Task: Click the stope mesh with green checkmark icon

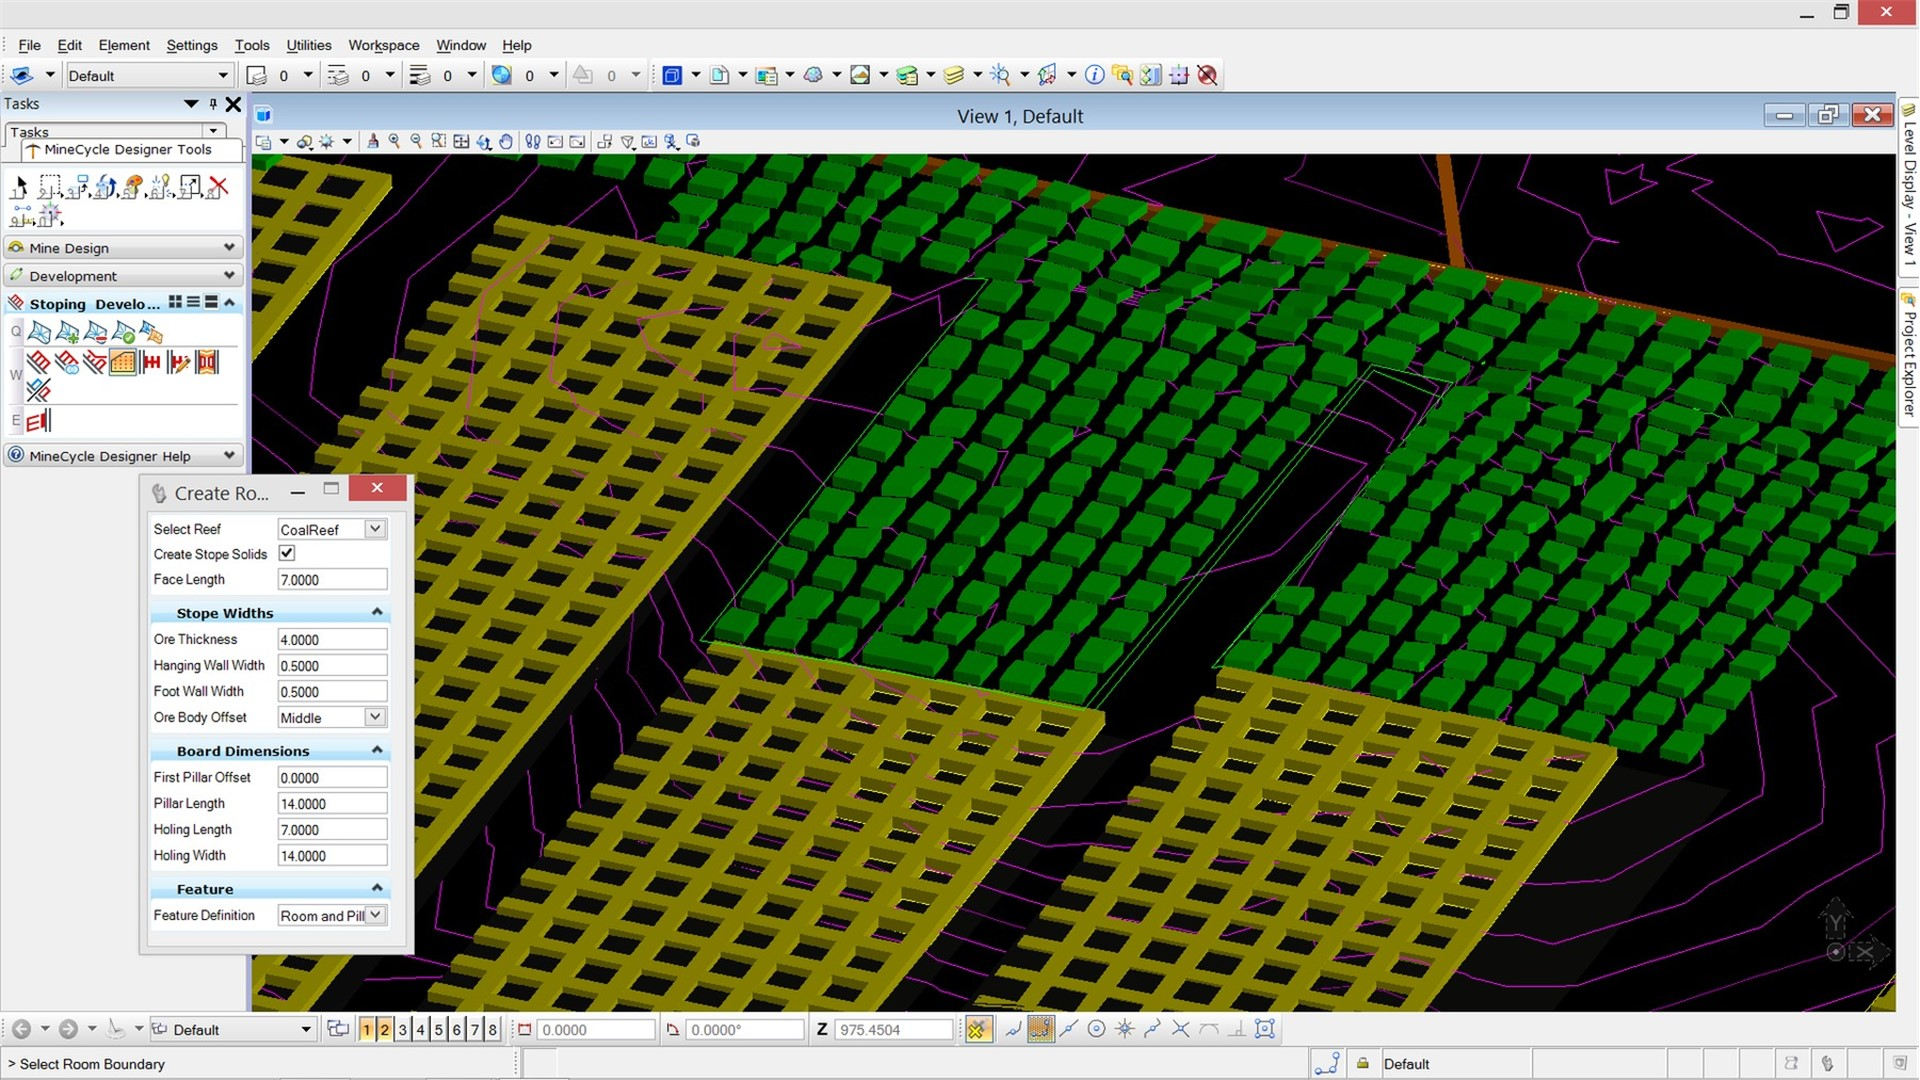Action: [x=124, y=332]
